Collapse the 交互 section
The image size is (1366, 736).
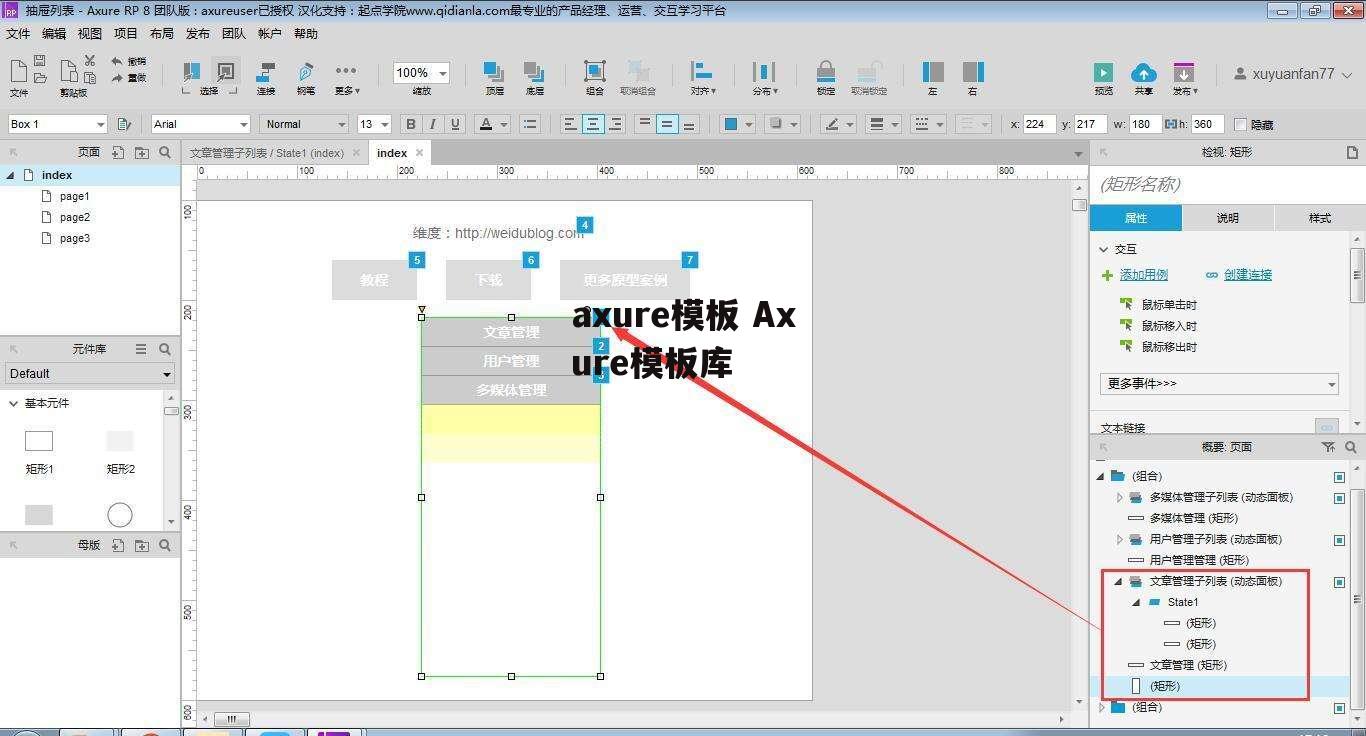point(1104,249)
